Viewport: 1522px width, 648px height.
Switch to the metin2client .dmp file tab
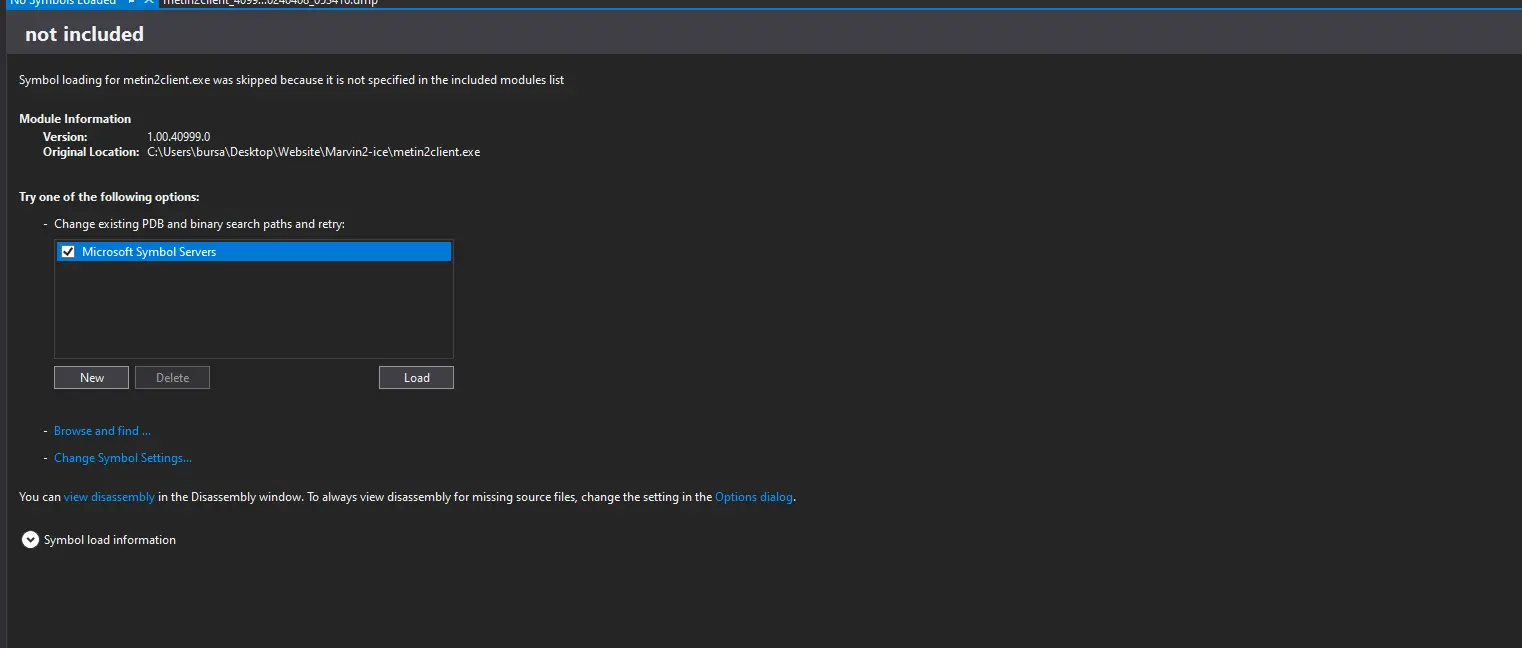(270, 2)
